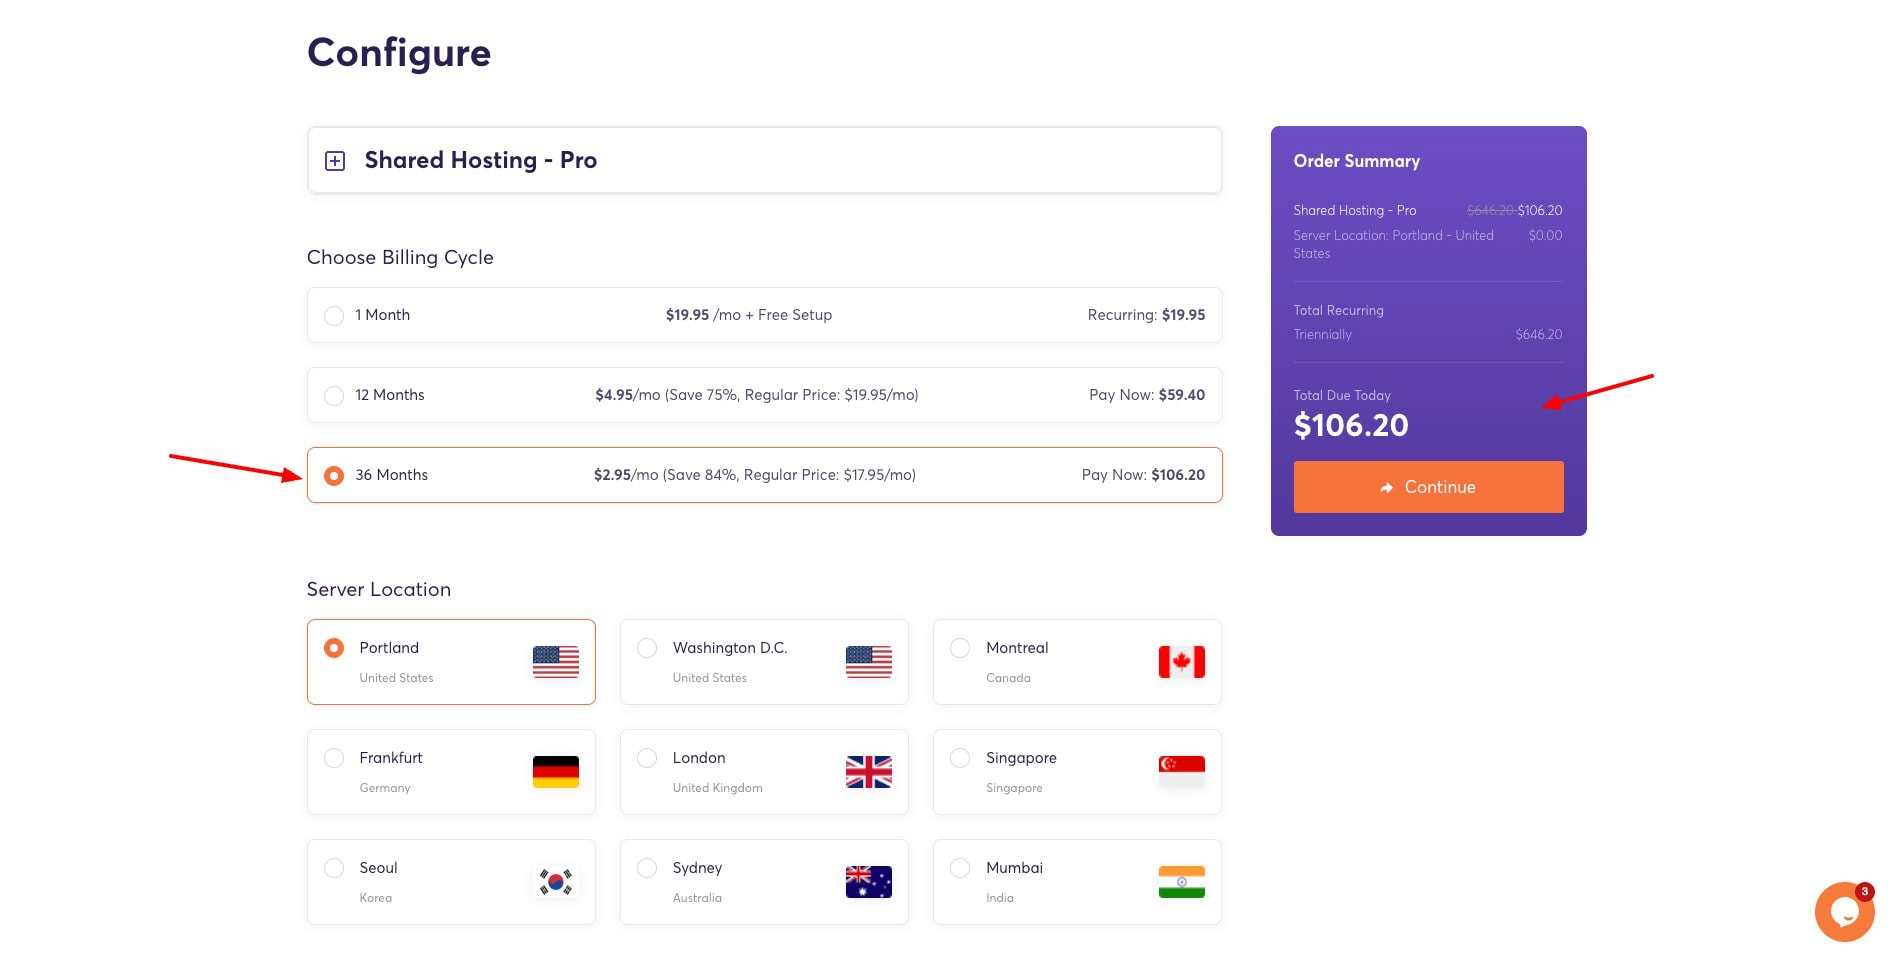Select the Mumbai server location radio

[960, 868]
